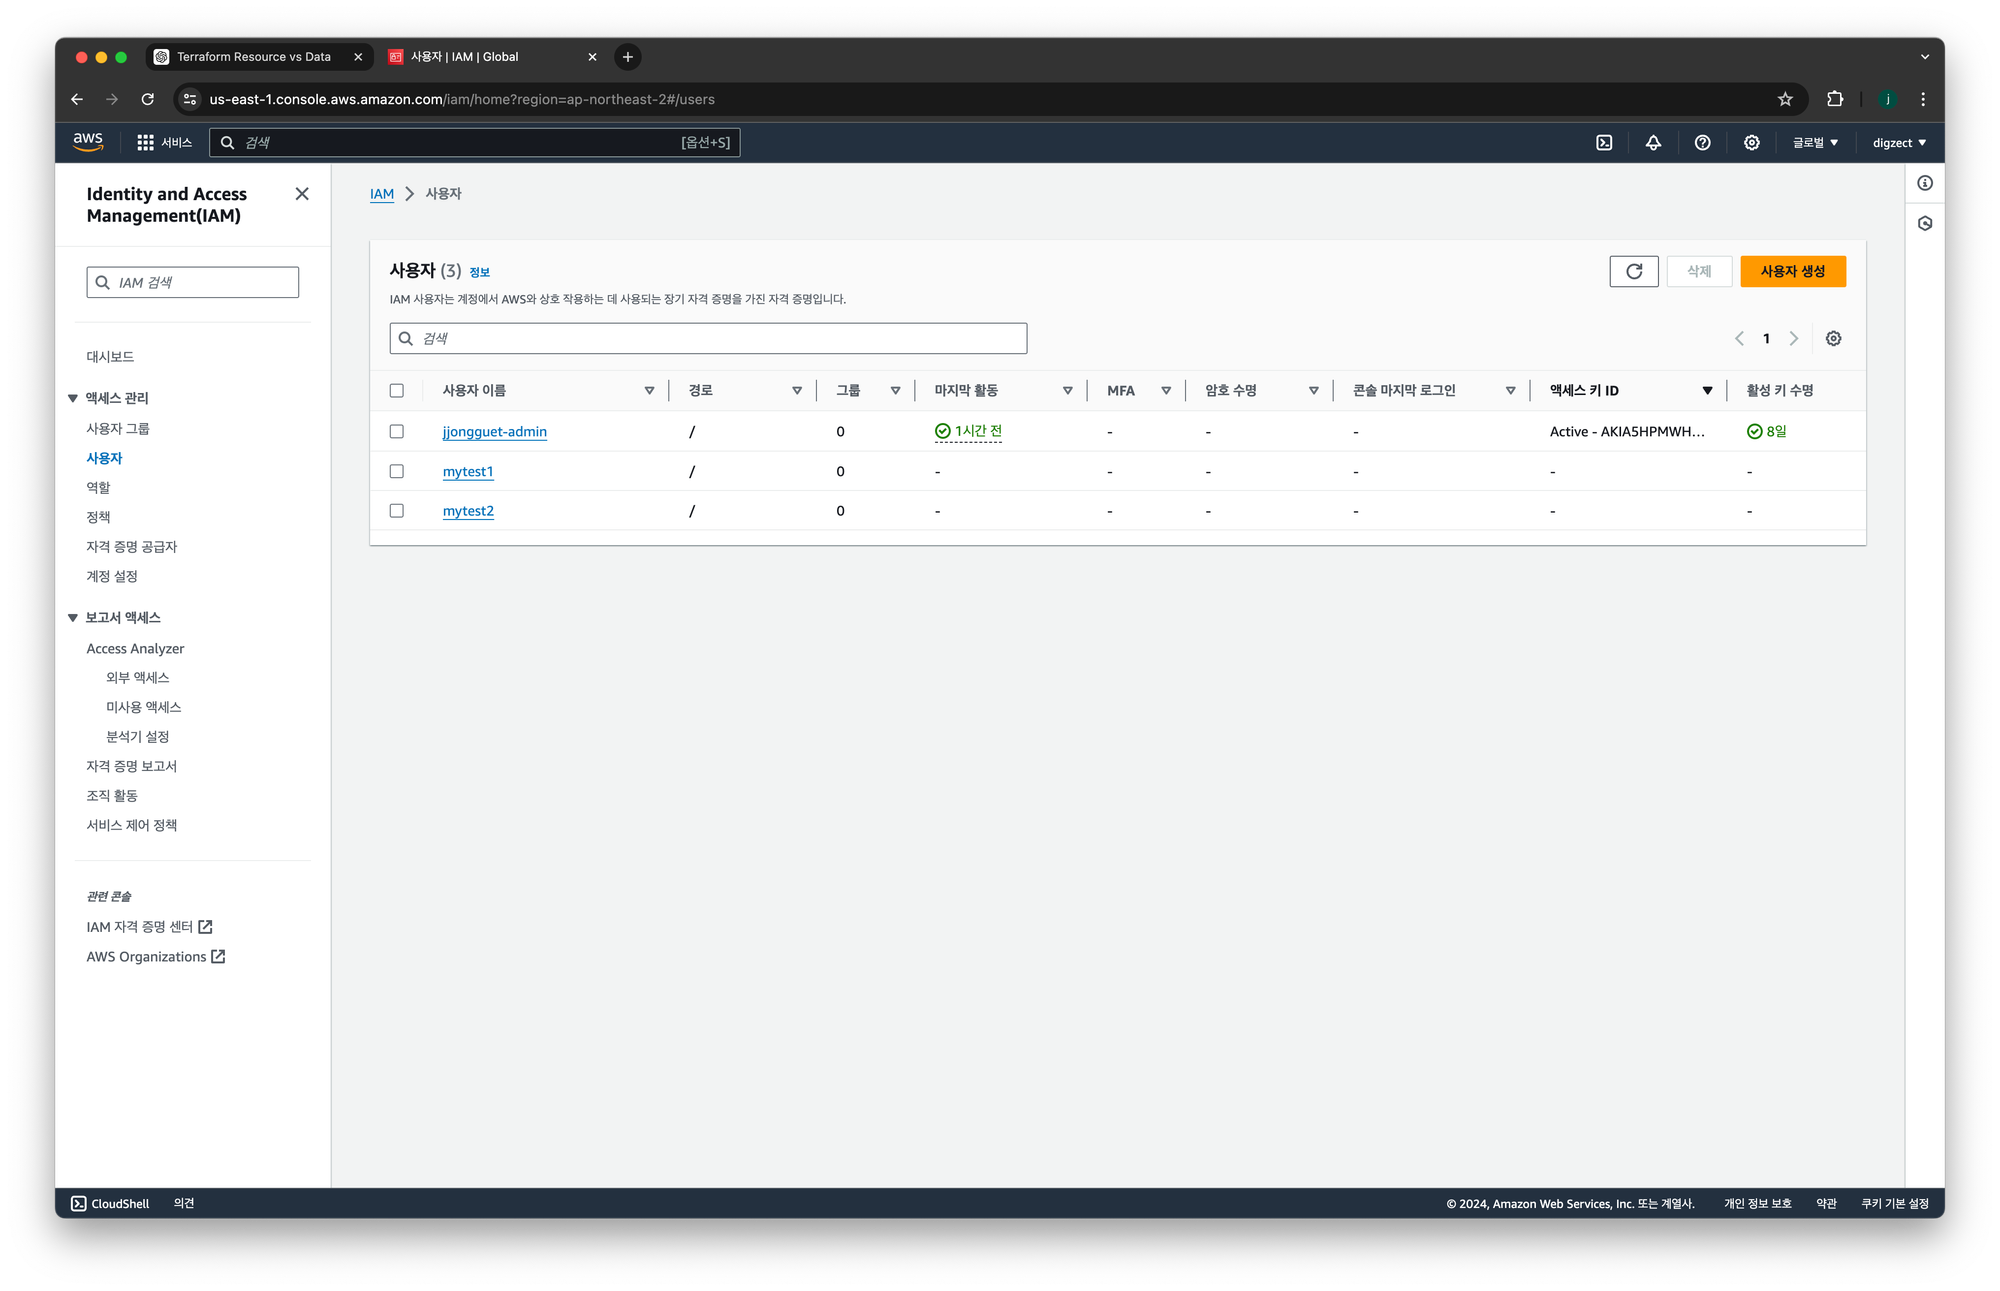
Task: Close the IAM navigation sidebar
Action: (x=302, y=194)
